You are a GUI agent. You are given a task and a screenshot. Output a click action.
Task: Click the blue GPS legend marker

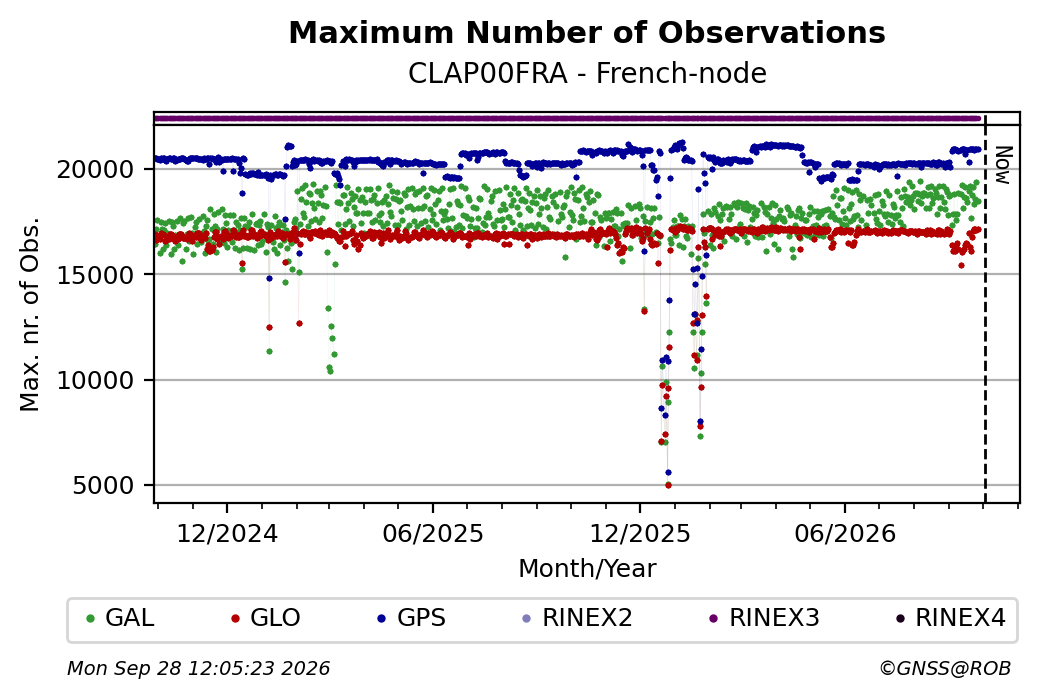tap(381, 619)
